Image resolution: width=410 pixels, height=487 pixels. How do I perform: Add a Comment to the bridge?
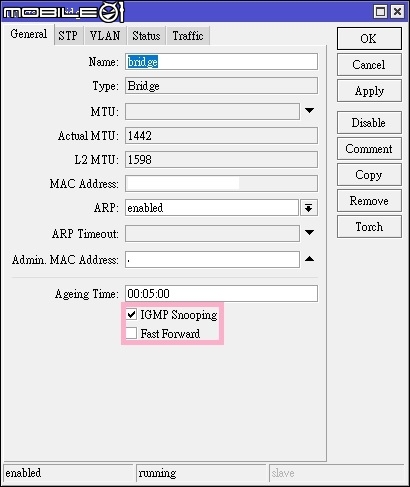pyautogui.click(x=369, y=149)
